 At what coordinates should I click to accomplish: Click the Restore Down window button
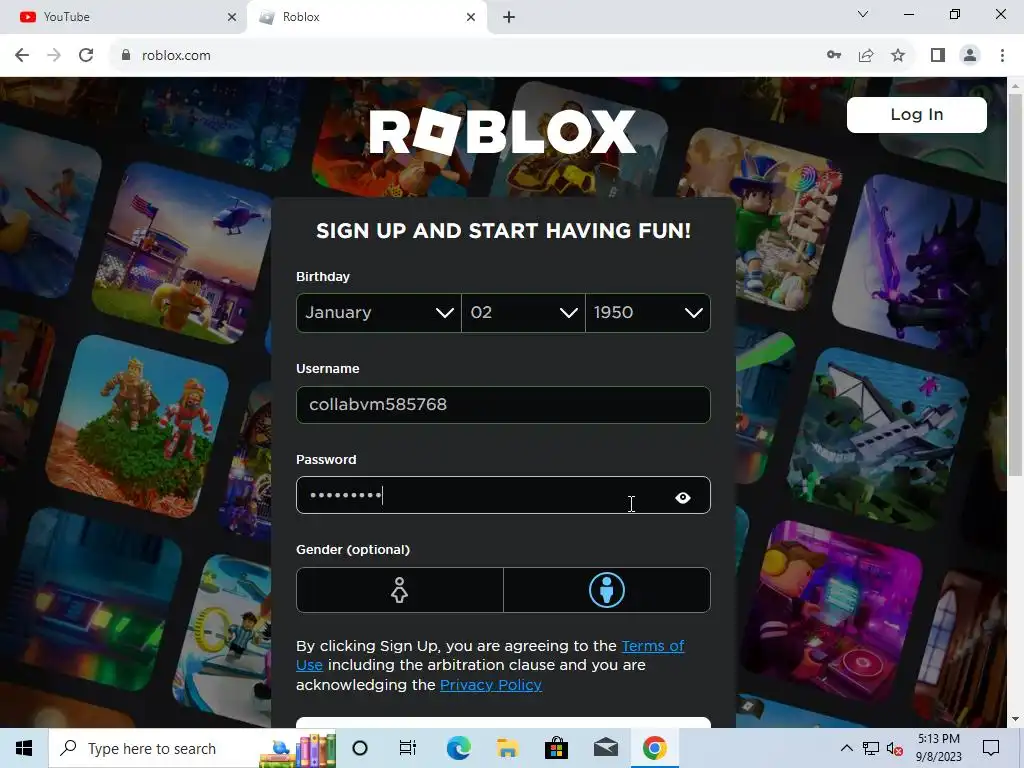click(x=955, y=14)
